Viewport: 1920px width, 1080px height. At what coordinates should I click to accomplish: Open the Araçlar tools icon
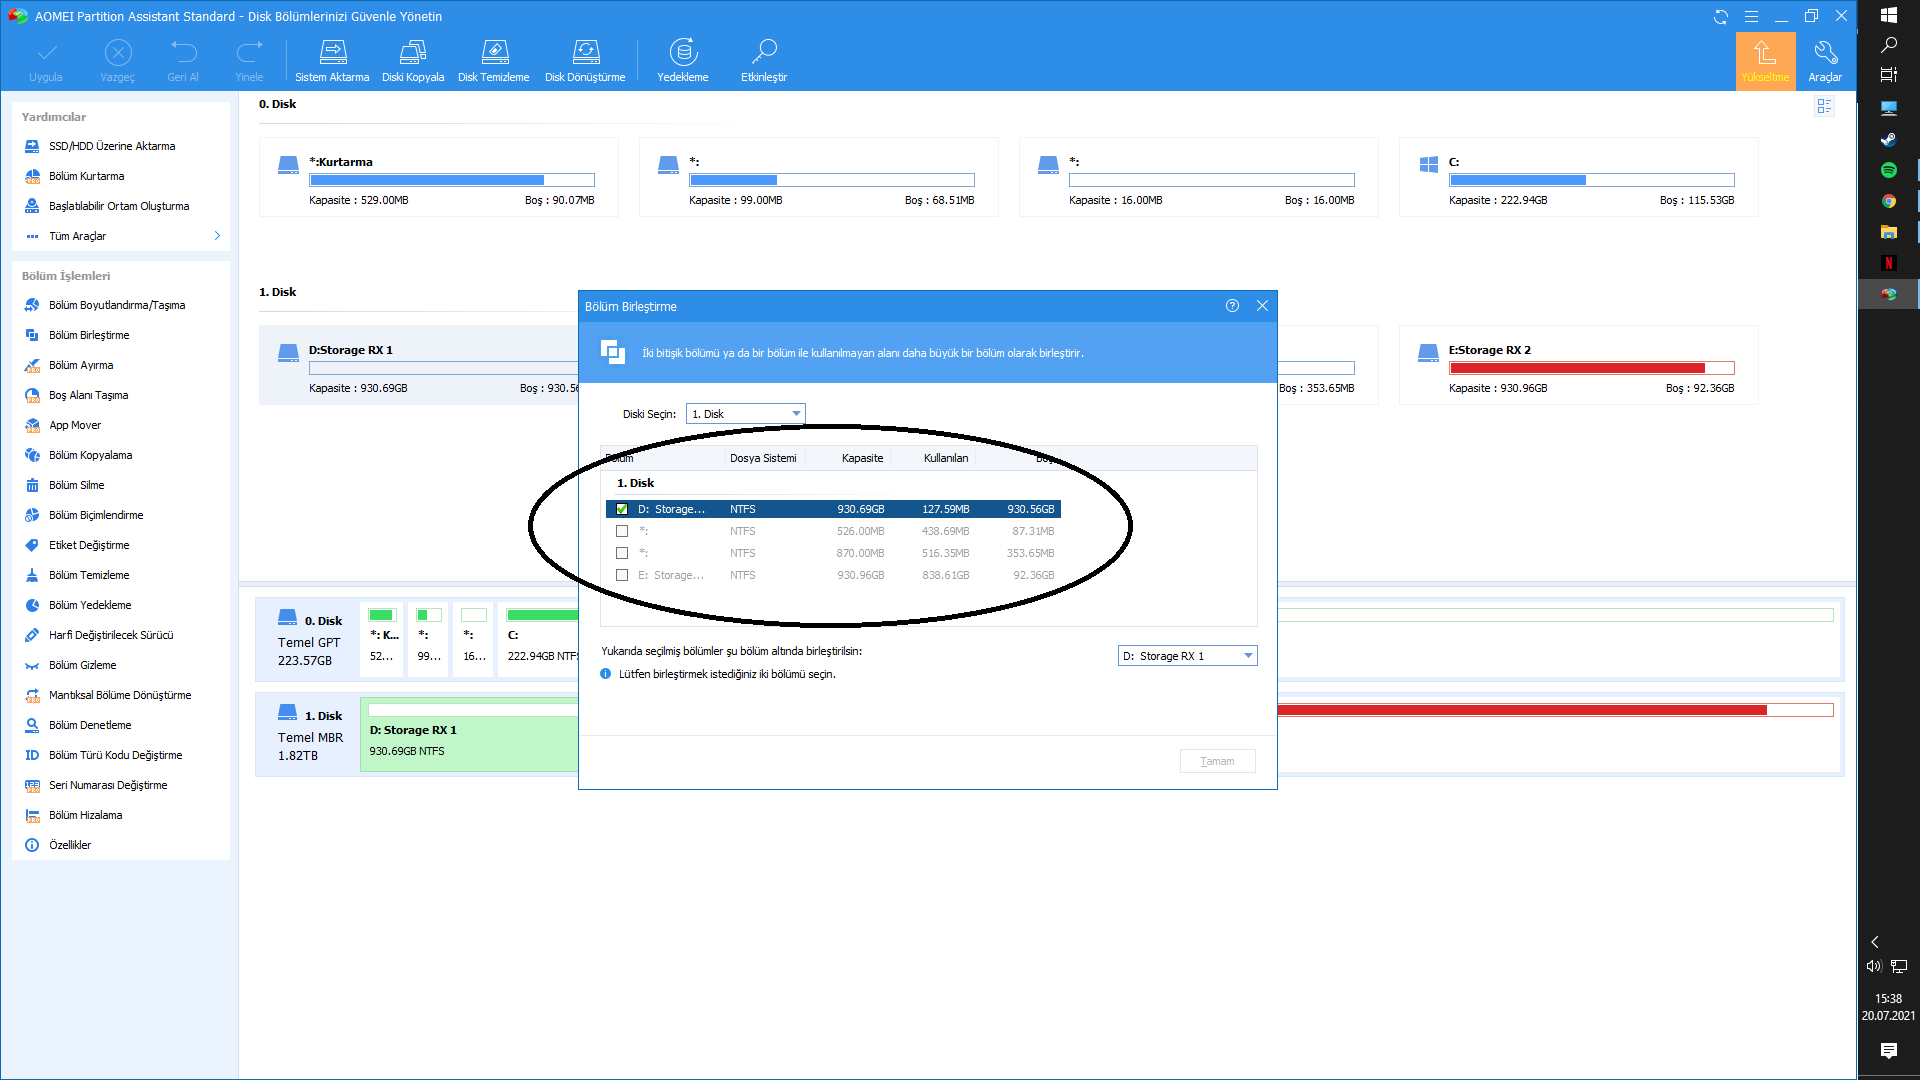click(1825, 52)
